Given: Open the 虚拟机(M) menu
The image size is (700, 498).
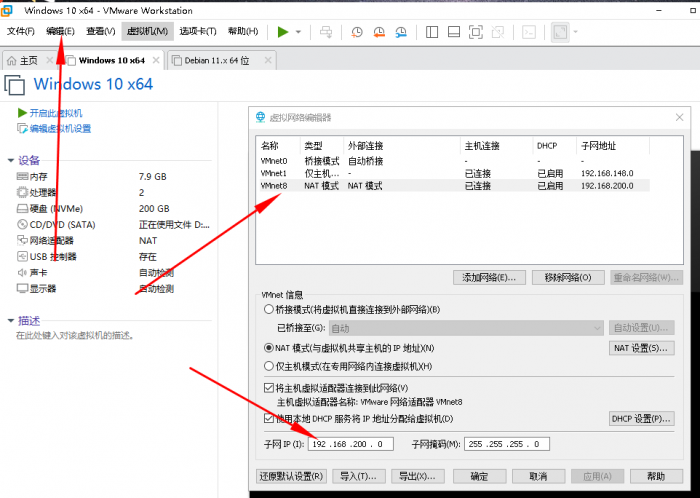Looking at the screenshot, I should (x=147, y=31).
